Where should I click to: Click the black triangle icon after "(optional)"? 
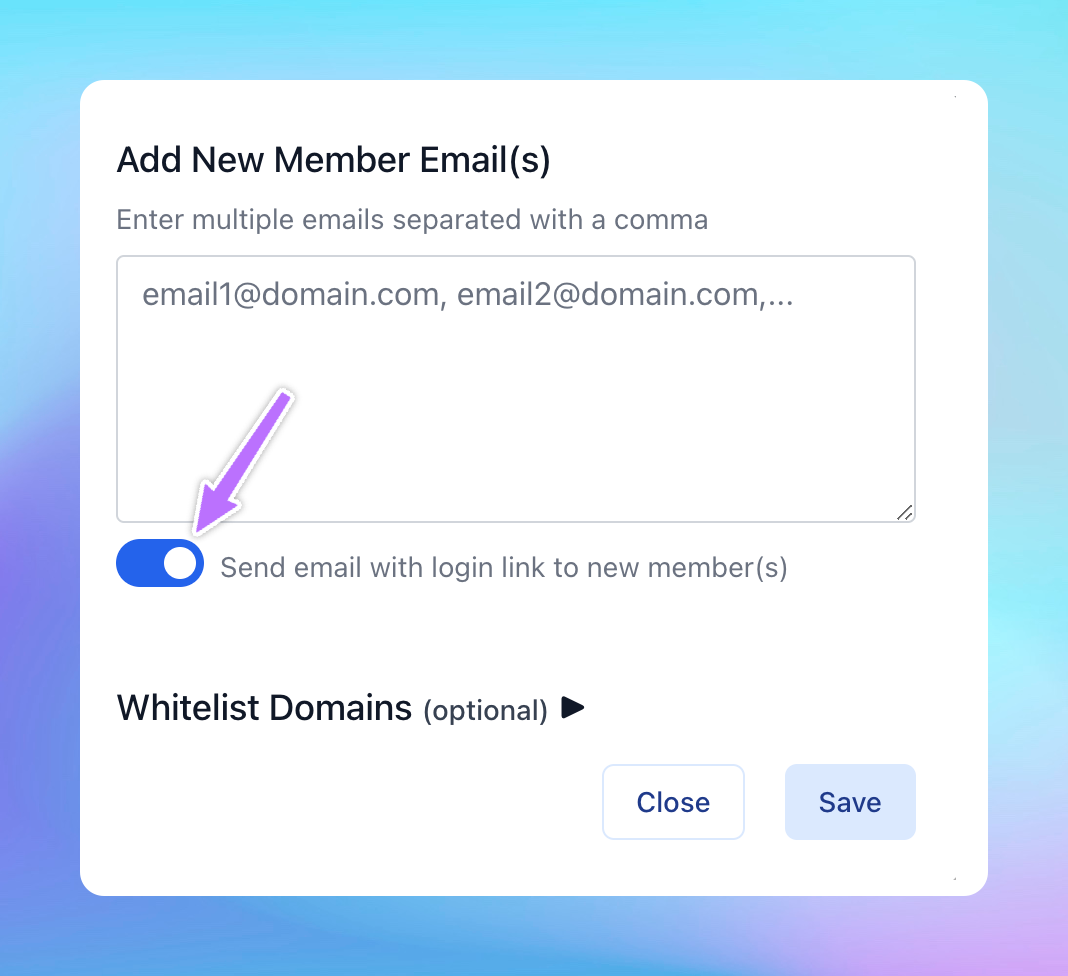click(x=572, y=708)
